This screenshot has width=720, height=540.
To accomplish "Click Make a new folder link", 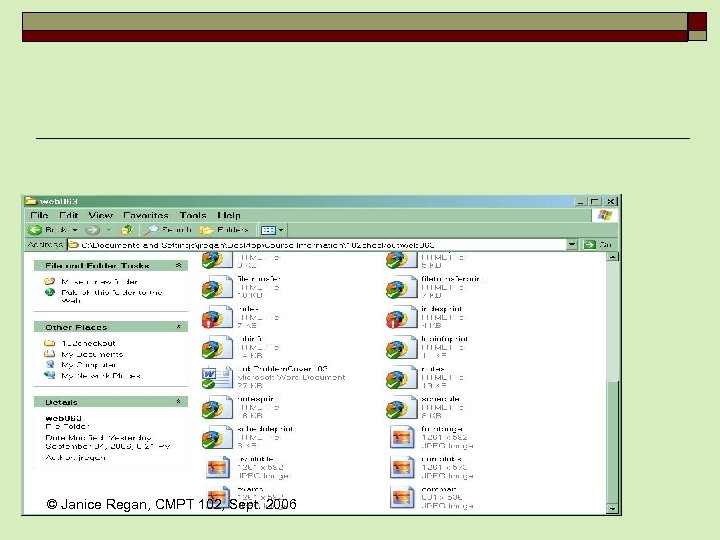I will click(x=99, y=281).
